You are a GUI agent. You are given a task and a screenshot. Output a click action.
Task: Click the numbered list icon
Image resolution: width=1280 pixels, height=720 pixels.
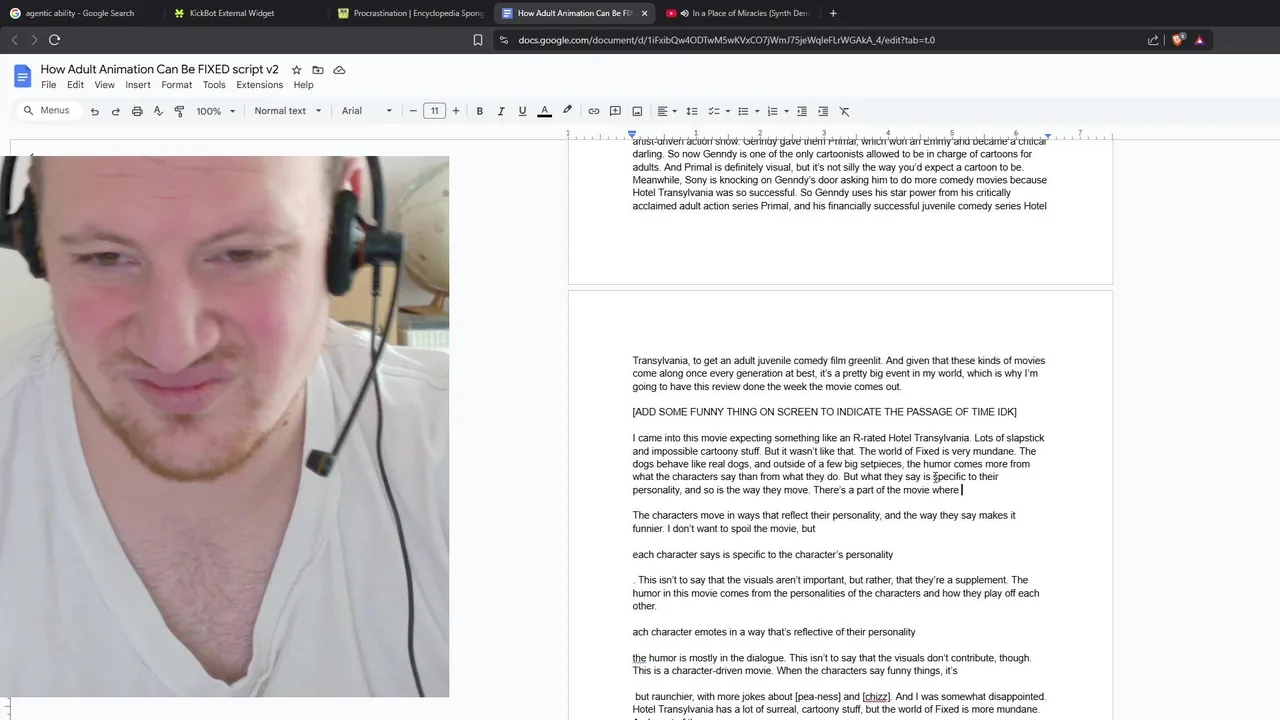point(772,111)
